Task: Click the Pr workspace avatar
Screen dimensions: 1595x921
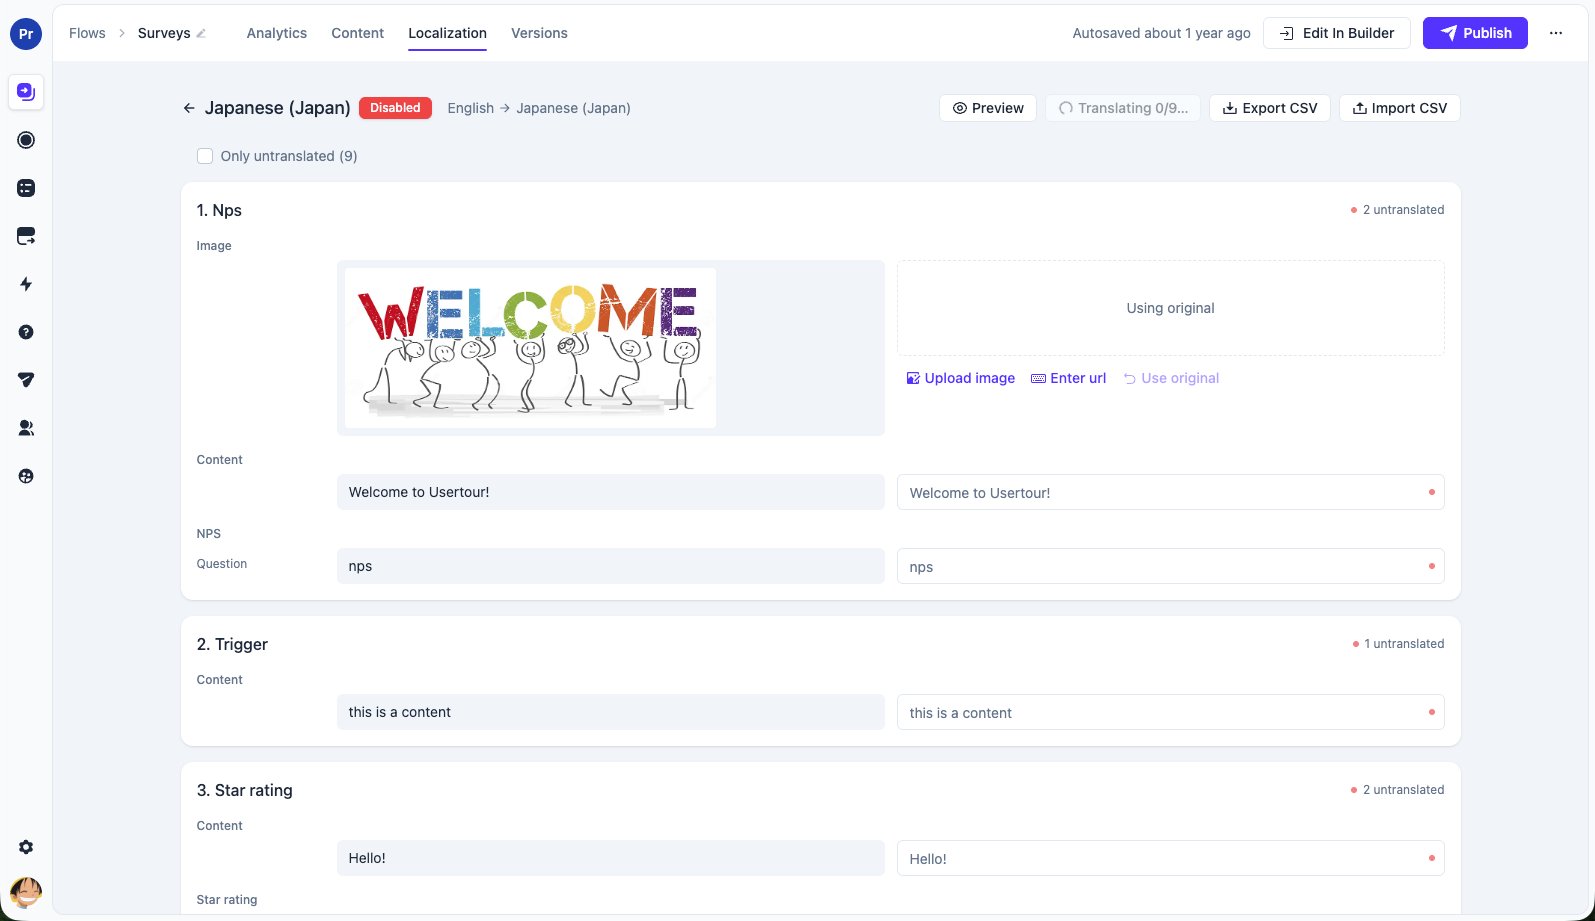Action: pos(26,34)
